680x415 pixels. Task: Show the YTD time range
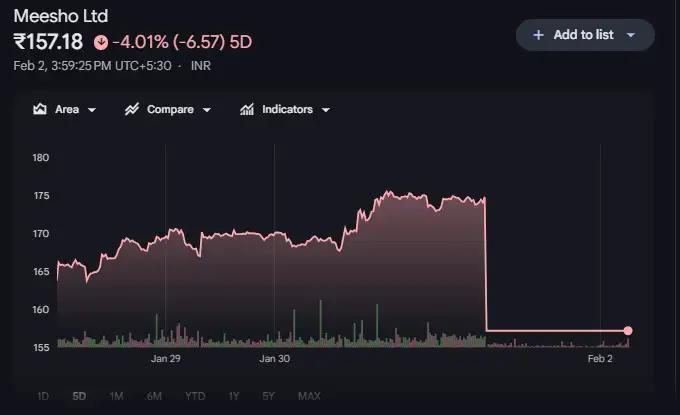[x=194, y=396]
